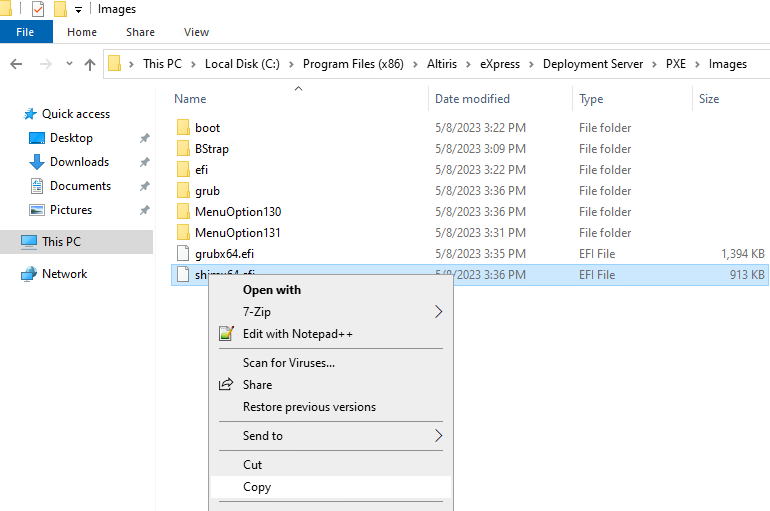Image resolution: width=770 pixels, height=511 pixels.
Task: Open the boot folder icon
Action: pyautogui.click(x=182, y=128)
